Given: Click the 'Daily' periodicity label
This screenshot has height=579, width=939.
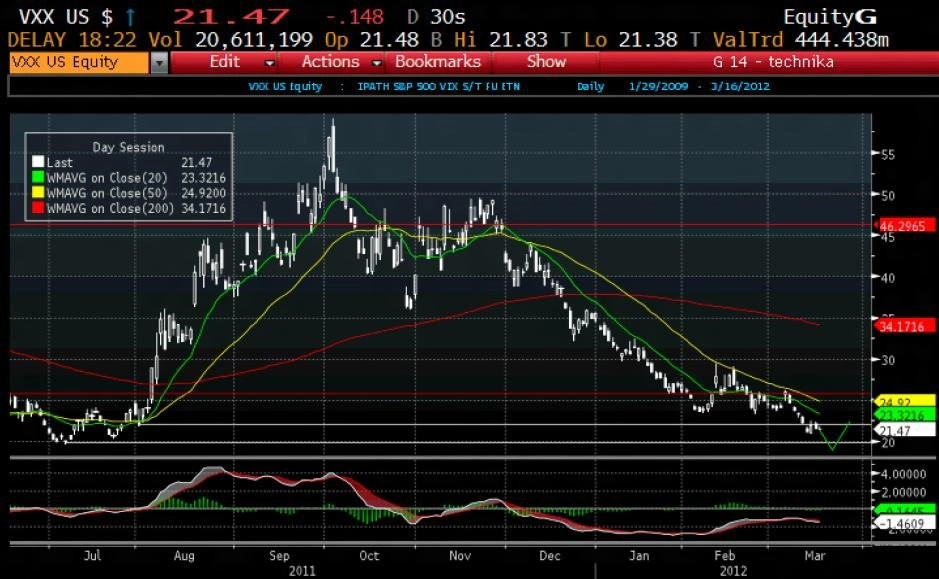Looking at the screenshot, I should tap(590, 86).
